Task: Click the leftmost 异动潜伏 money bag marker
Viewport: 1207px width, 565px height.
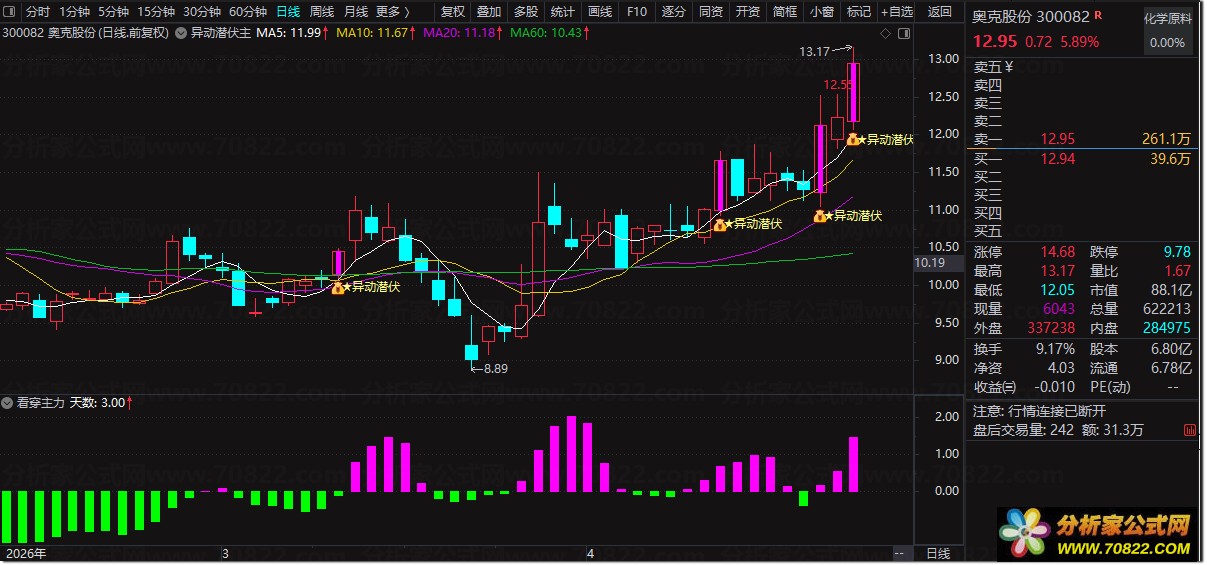Action: click(x=338, y=287)
